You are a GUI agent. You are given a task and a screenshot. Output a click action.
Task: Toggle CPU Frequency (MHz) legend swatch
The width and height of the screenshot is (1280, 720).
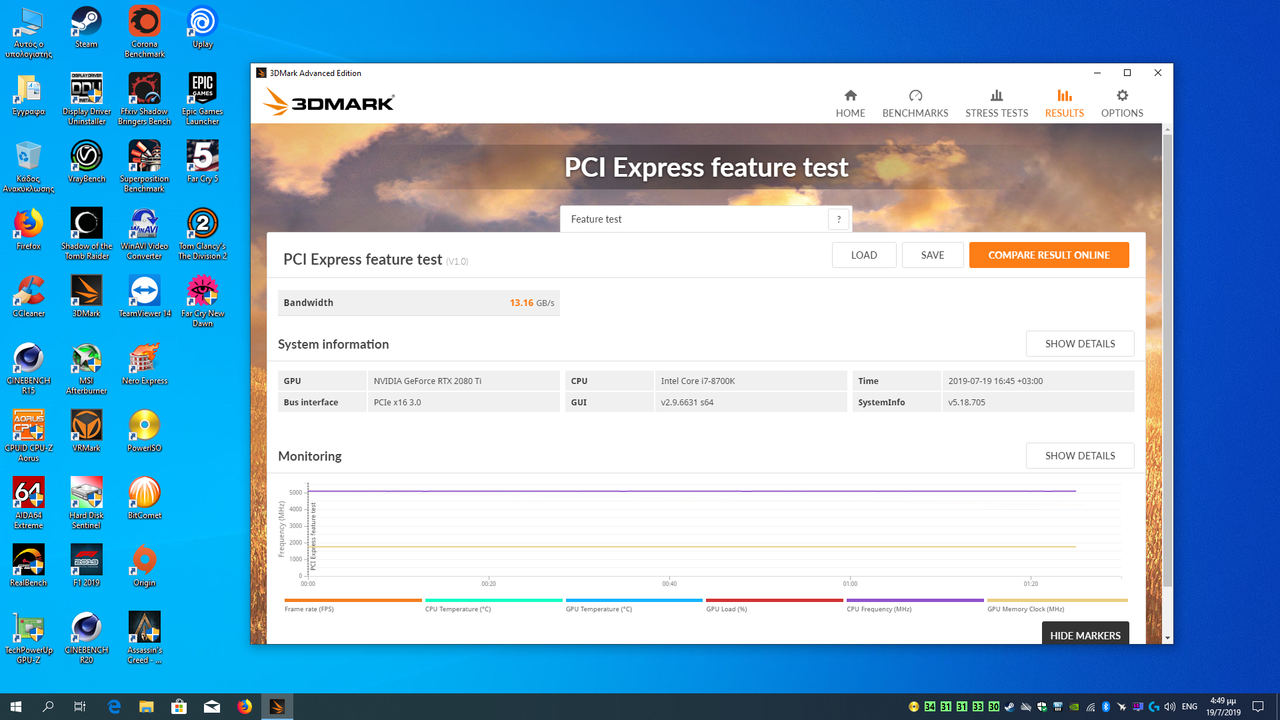pos(915,601)
